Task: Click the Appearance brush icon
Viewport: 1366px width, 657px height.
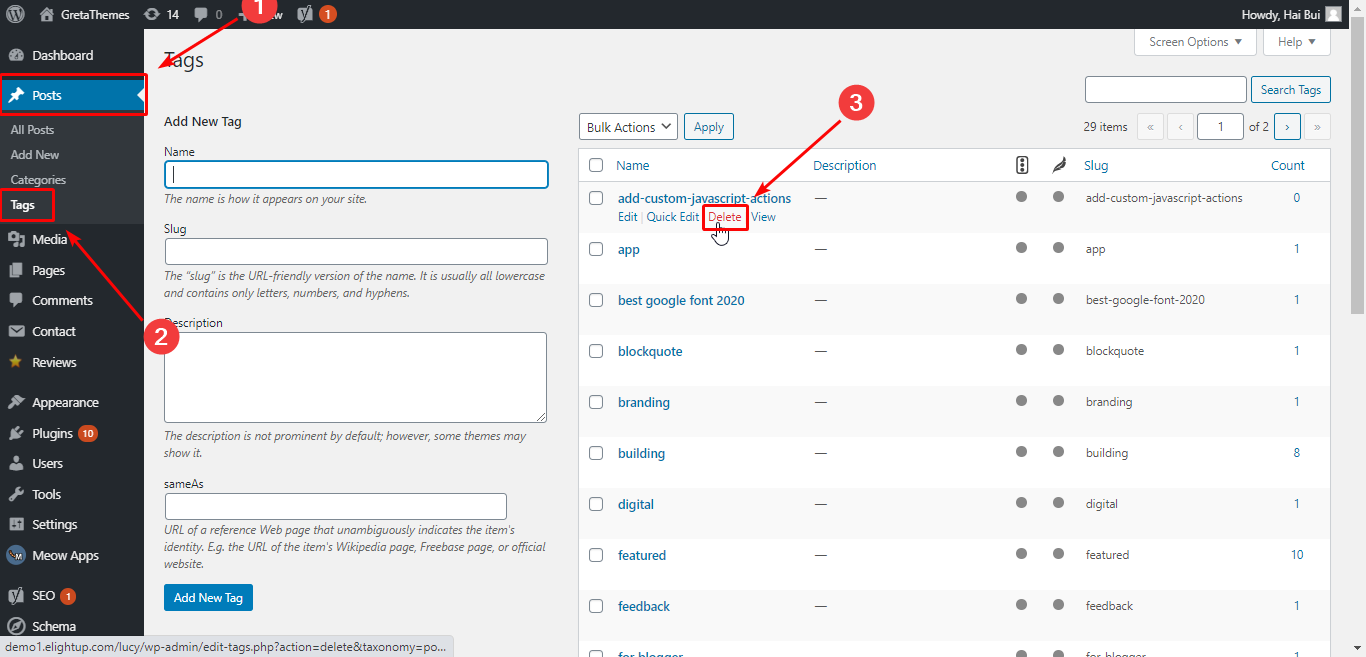Action: pos(16,403)
